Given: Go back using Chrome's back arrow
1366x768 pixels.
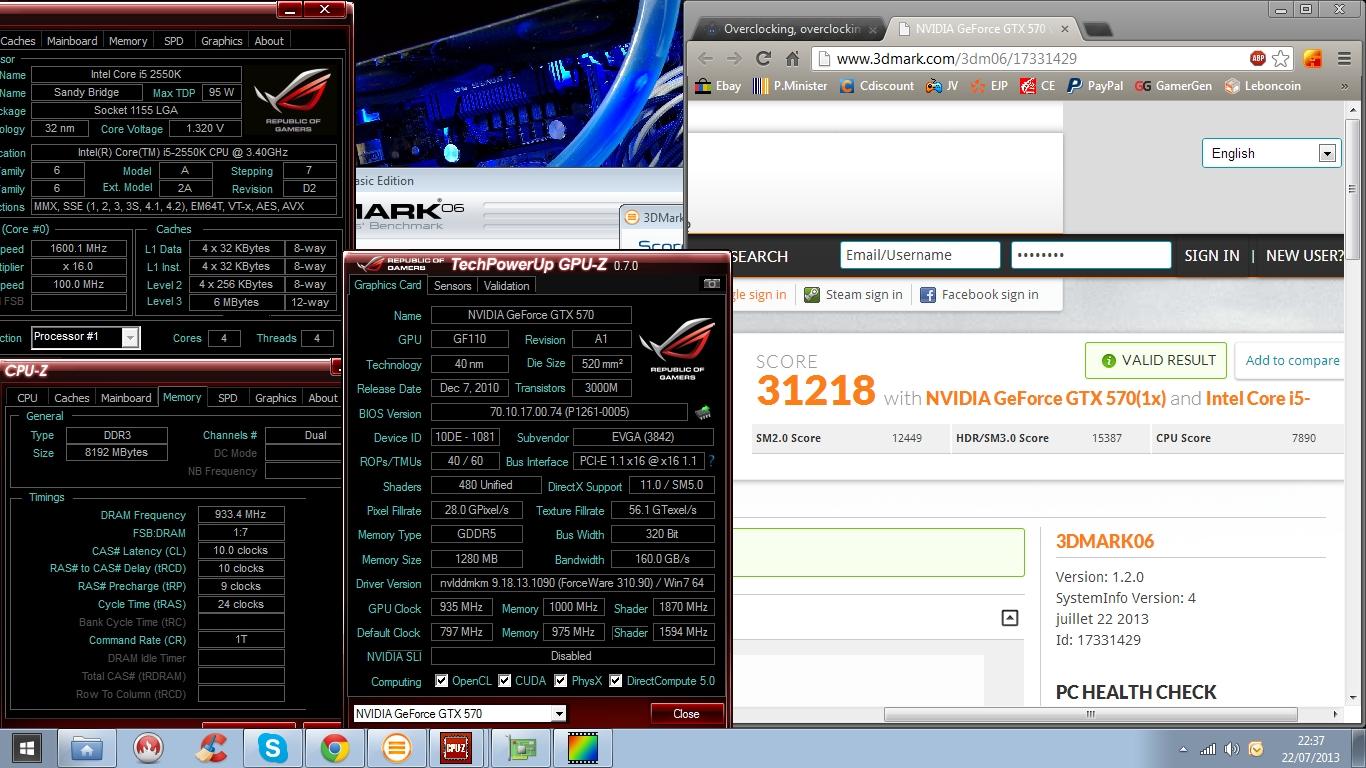Looking at the screenshot, I should coord(705,58).
